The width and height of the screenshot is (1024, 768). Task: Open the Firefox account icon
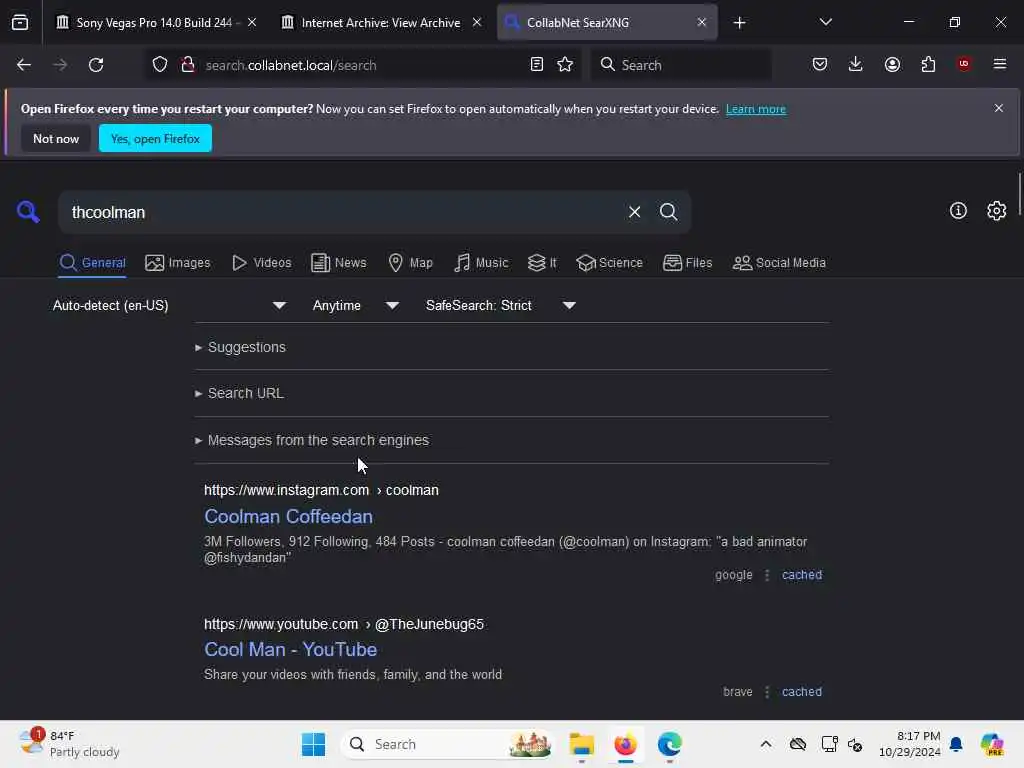click(892, 65)
